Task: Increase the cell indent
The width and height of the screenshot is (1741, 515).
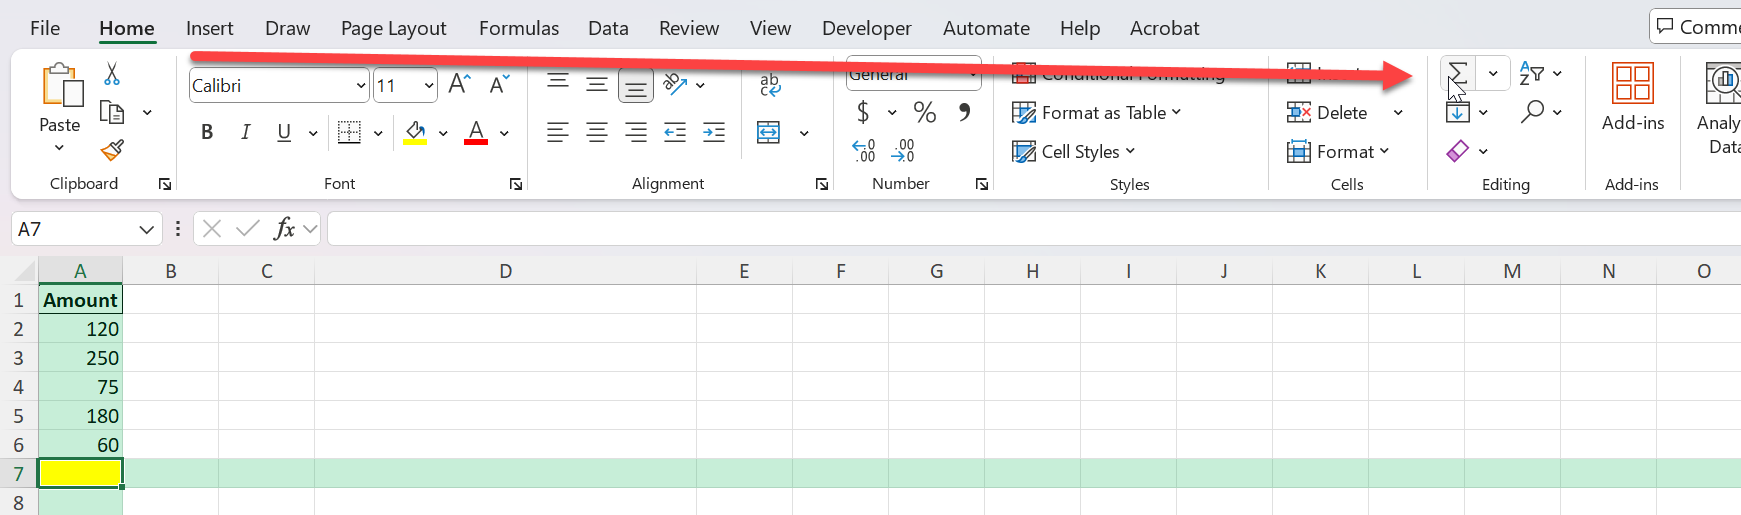Action: [714, 132]
